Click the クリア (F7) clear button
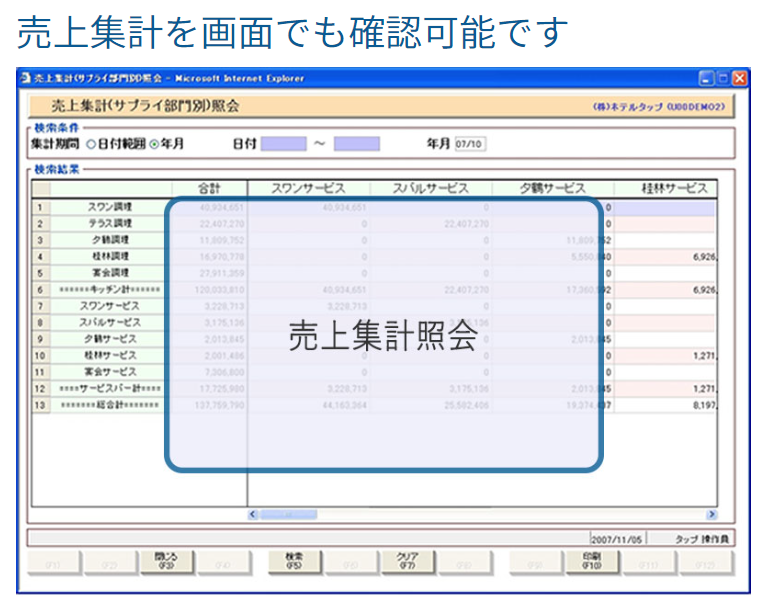Viewport: 768px width, 606px height. pos(407,561)
